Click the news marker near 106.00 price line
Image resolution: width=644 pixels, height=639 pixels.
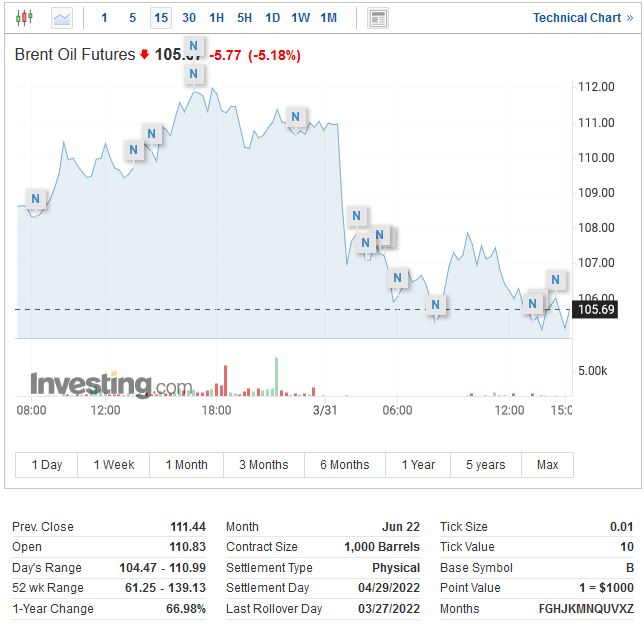point(436,305)
